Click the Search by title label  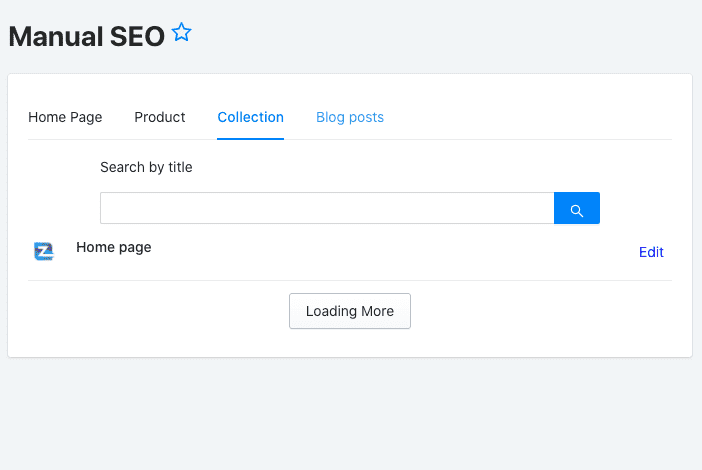pos(146,167)
